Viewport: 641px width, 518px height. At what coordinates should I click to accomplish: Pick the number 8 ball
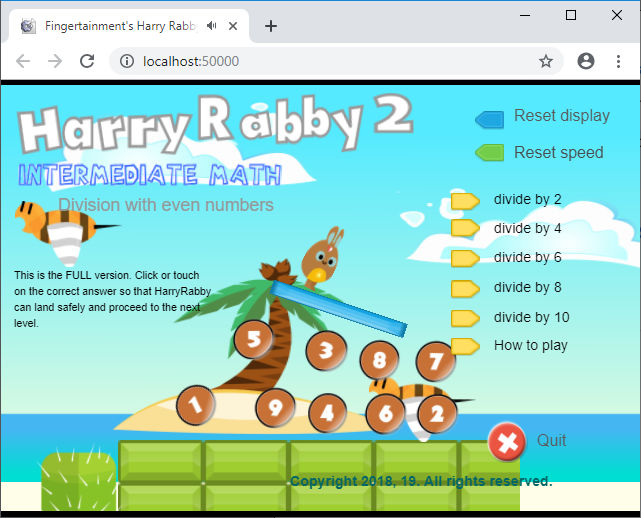[380, 360]
